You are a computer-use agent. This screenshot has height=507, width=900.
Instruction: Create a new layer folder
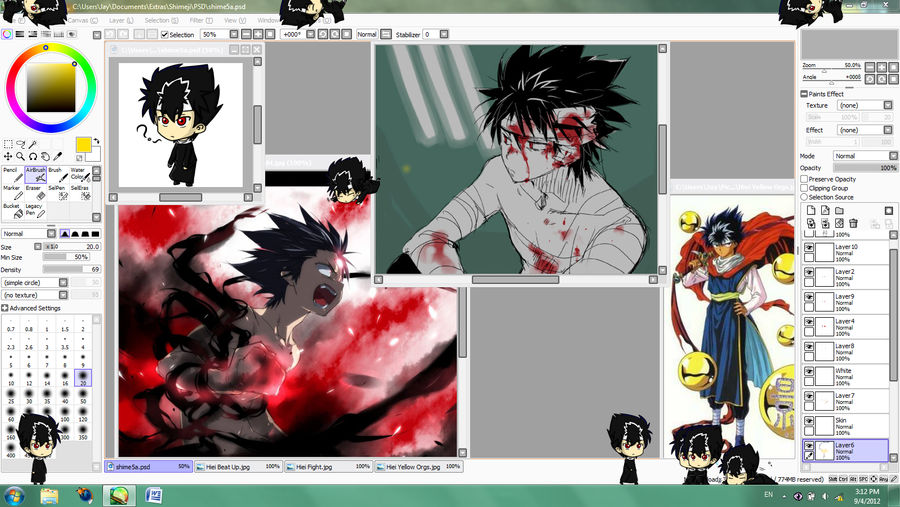(839, 211)
